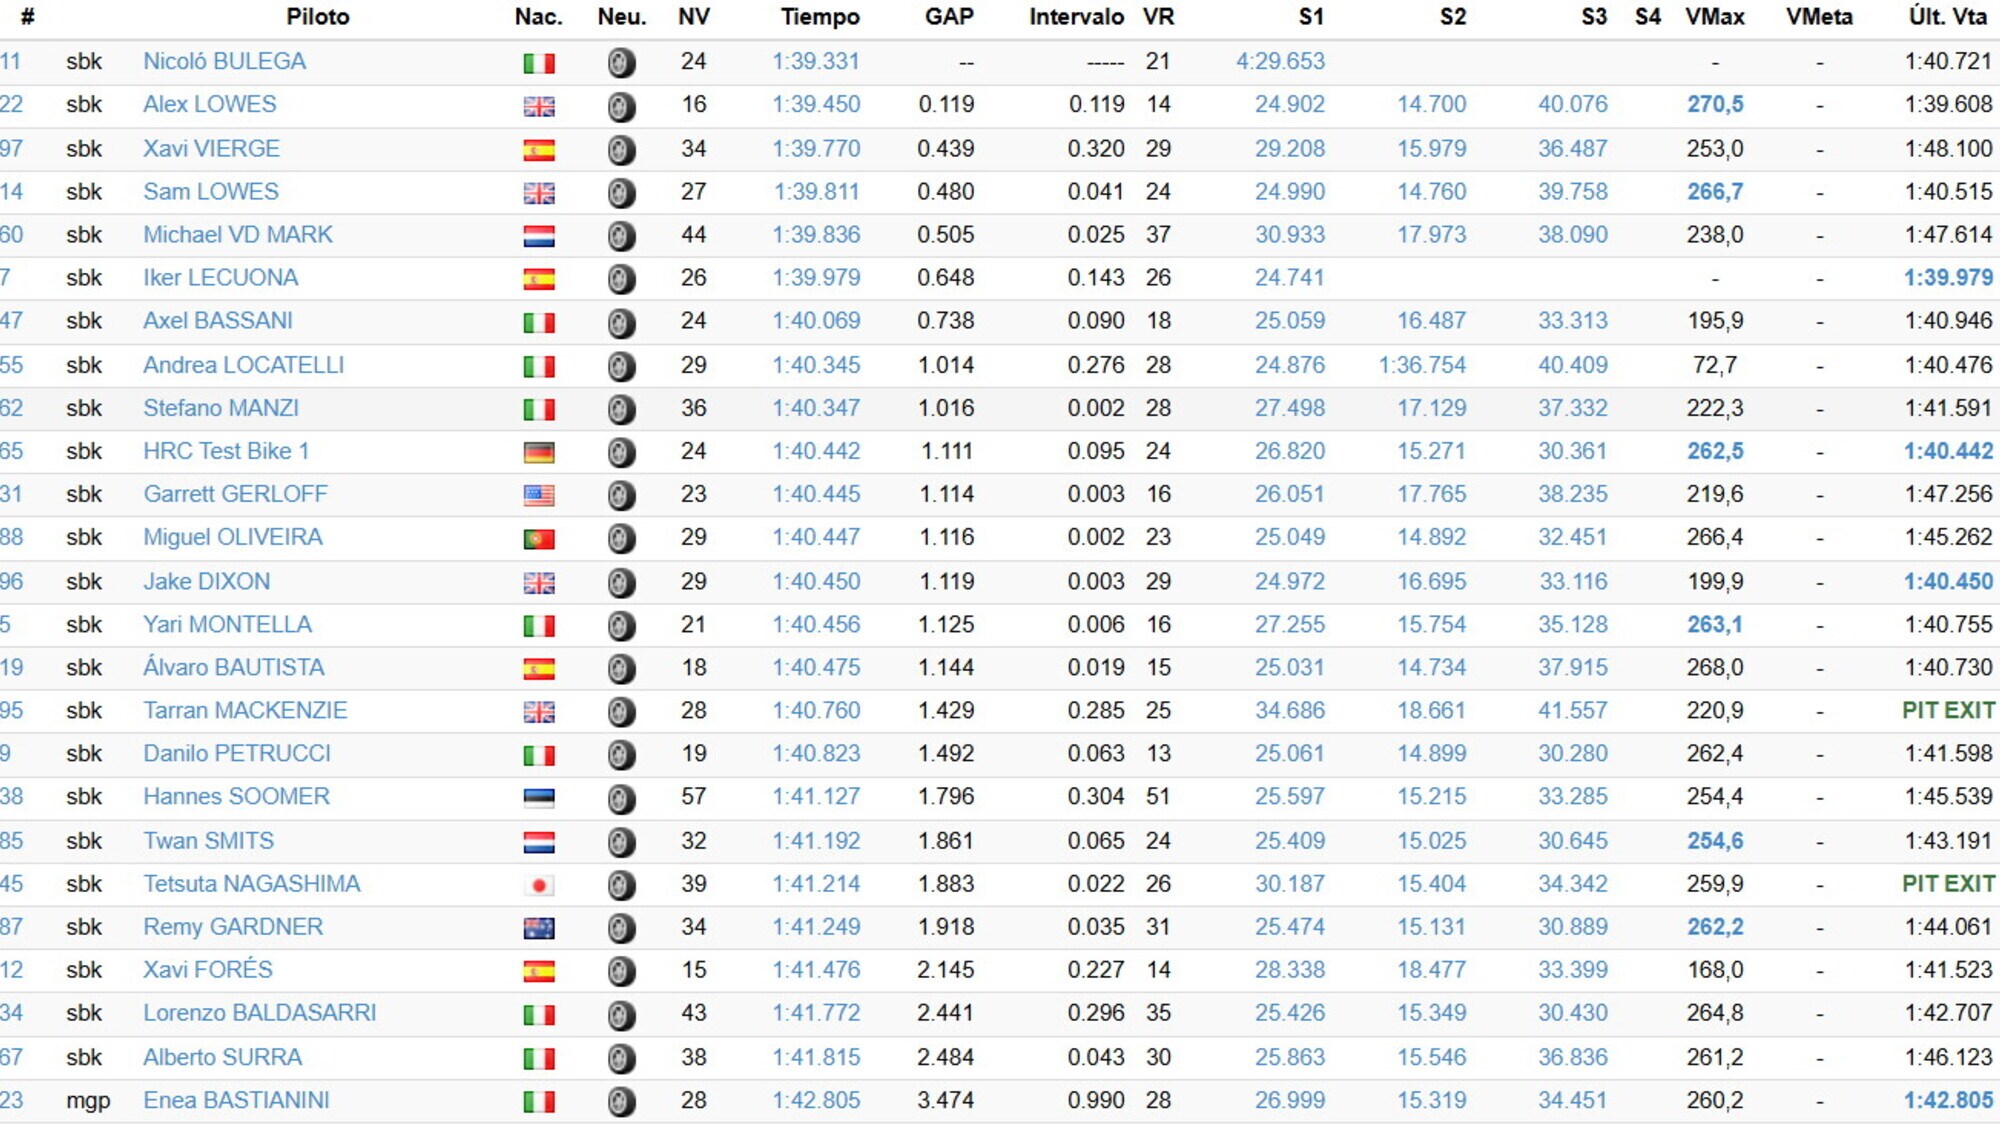This screenshot has height=1125, width=2000.
Task: Click the tyre icon in Nicoló BULEGA's row
Action: point(621,63)
